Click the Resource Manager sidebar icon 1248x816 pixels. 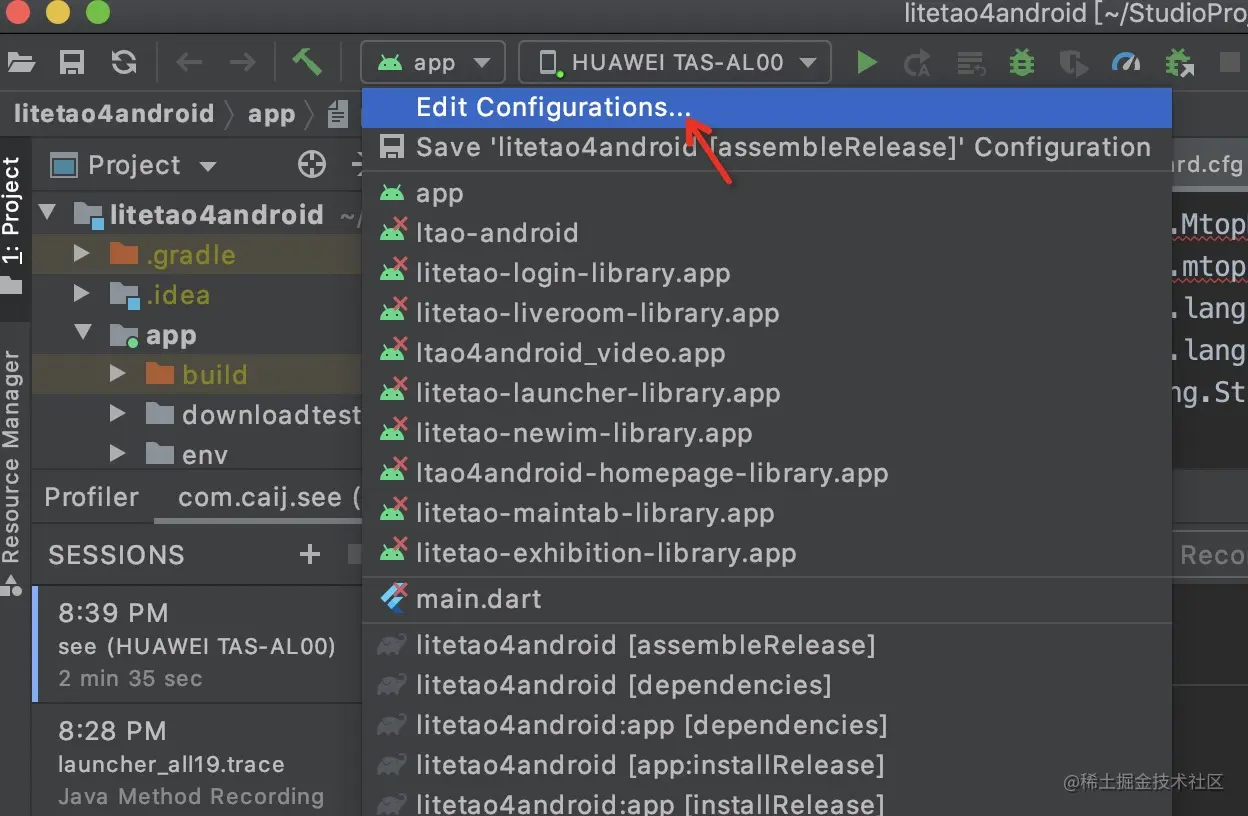(x=11, y=587)
